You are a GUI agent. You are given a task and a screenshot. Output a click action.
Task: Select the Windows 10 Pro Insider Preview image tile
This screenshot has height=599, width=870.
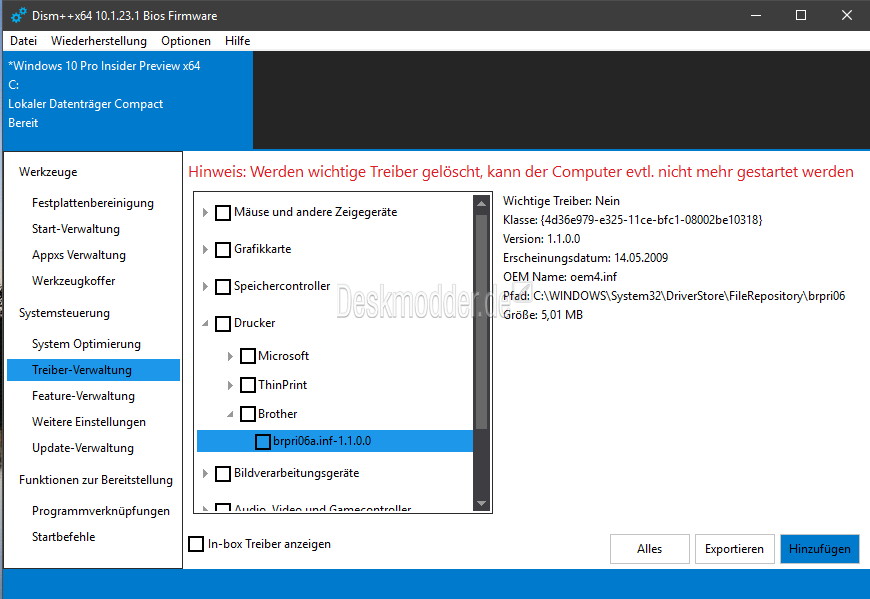(128, 100)
